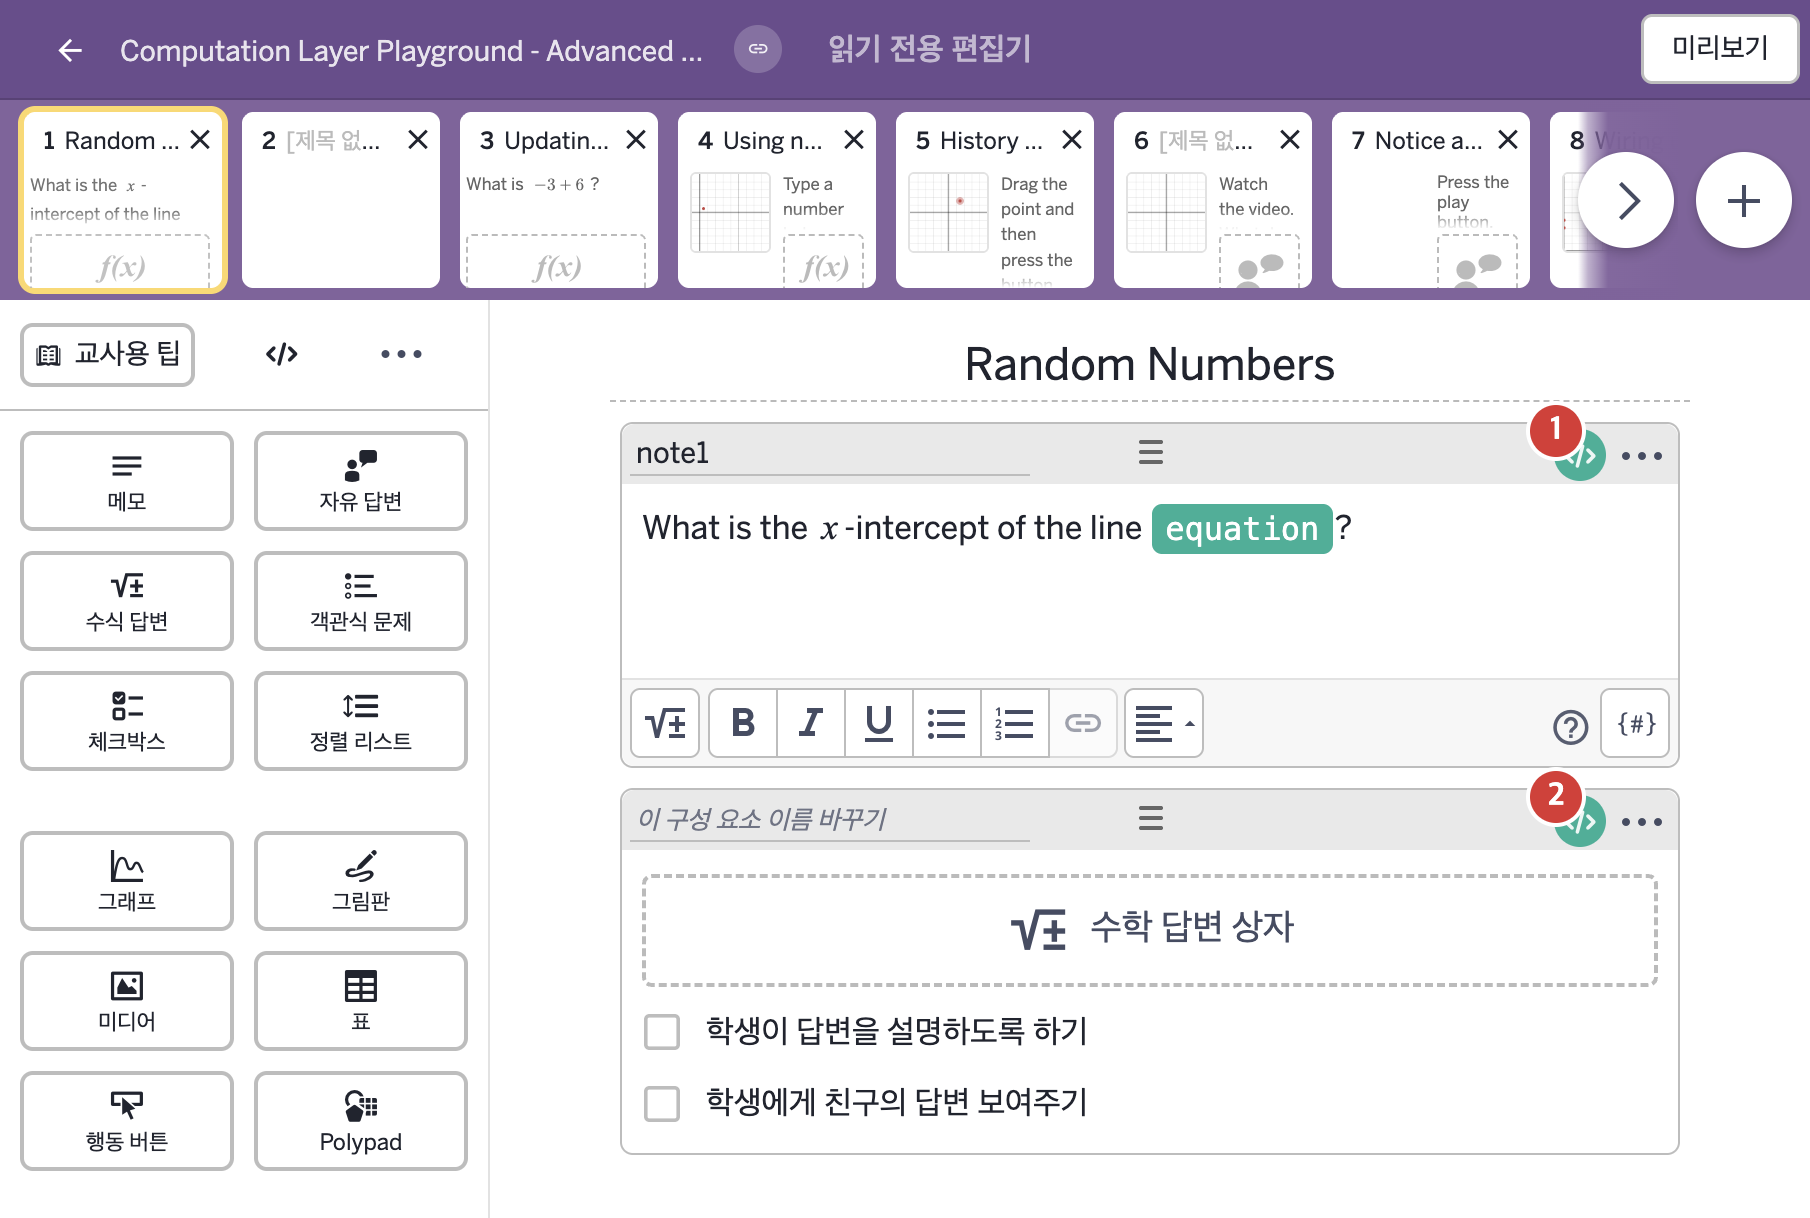Toggle bold formatting

(743, 723)
